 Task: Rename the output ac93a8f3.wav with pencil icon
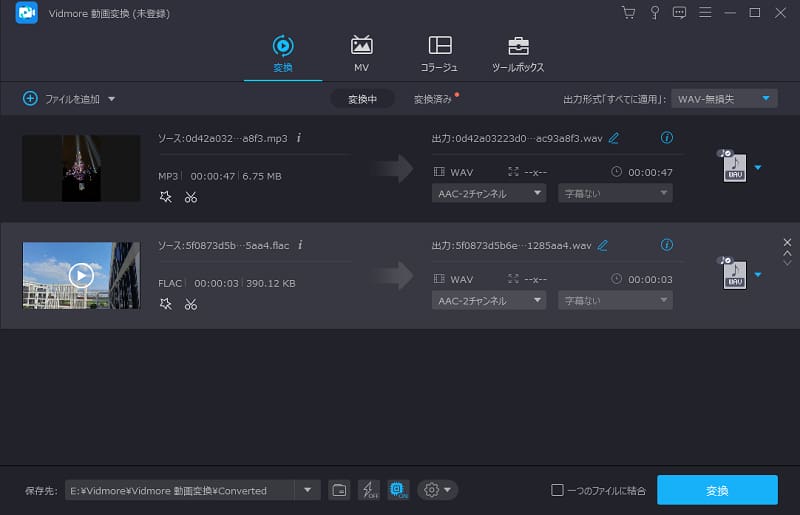tap(614, 138)
